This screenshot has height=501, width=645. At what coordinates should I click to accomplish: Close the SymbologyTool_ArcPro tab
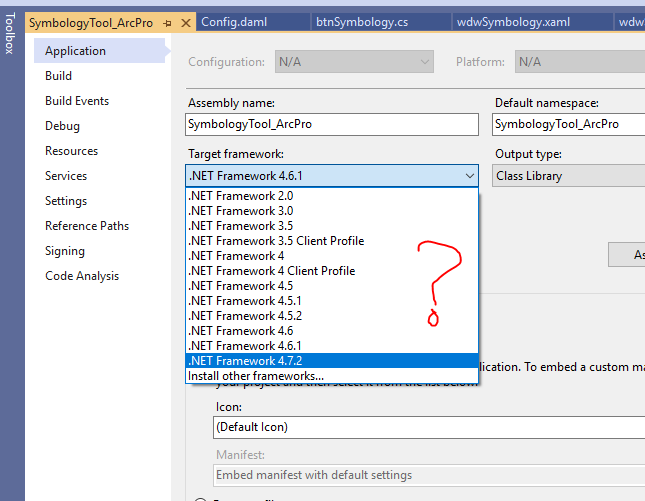186,23
